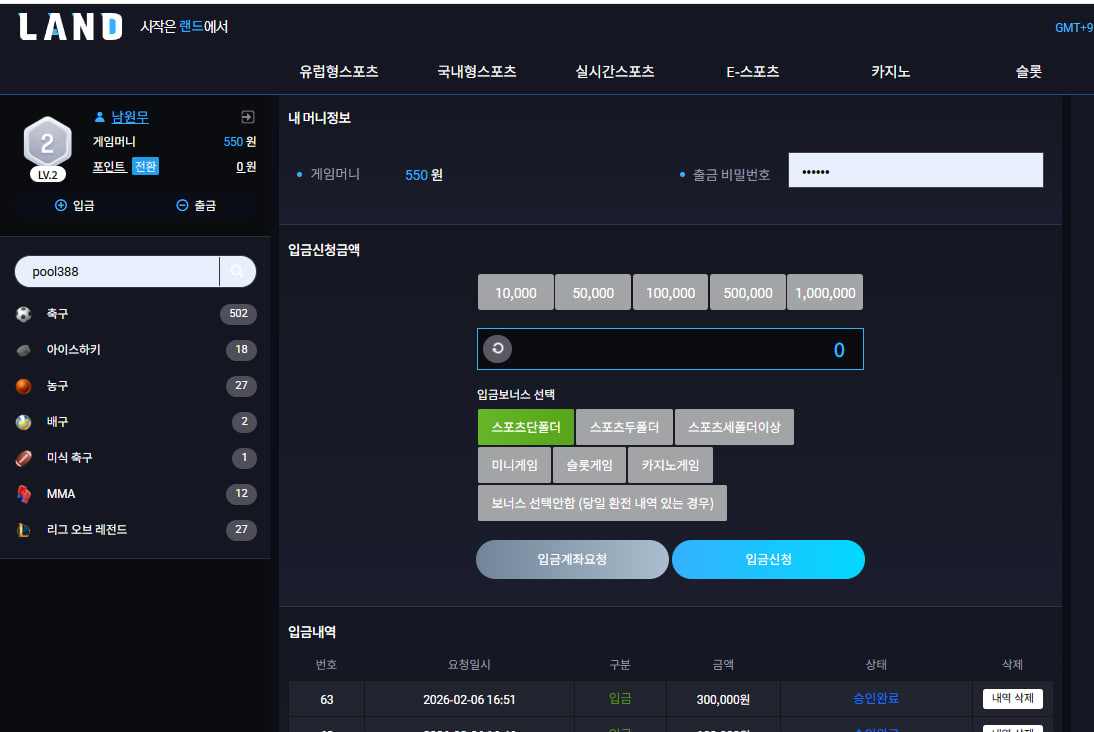1094x732 pixels.
Task: Select 스포츠단폴더 deposit bonus option
Action: tap(526, 427)
